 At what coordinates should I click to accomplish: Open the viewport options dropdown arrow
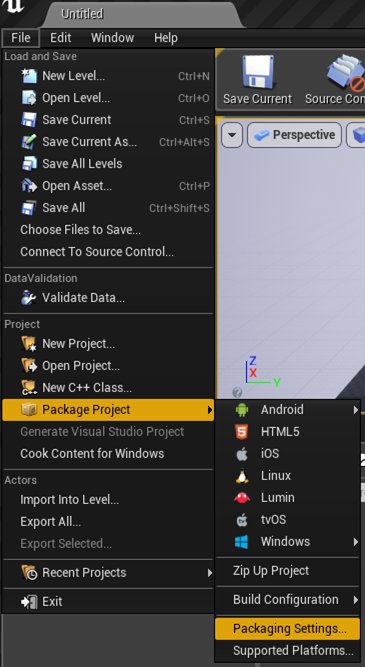pos(232,135)
